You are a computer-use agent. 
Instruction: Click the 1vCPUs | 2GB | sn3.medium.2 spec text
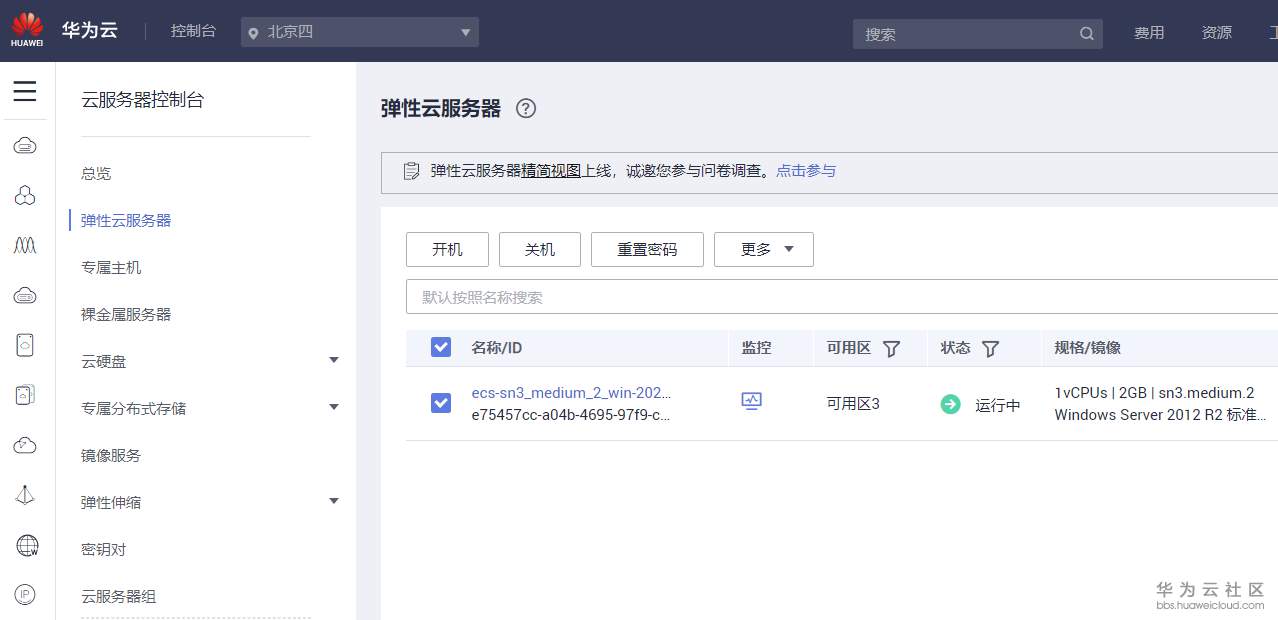pos(1154,393)
